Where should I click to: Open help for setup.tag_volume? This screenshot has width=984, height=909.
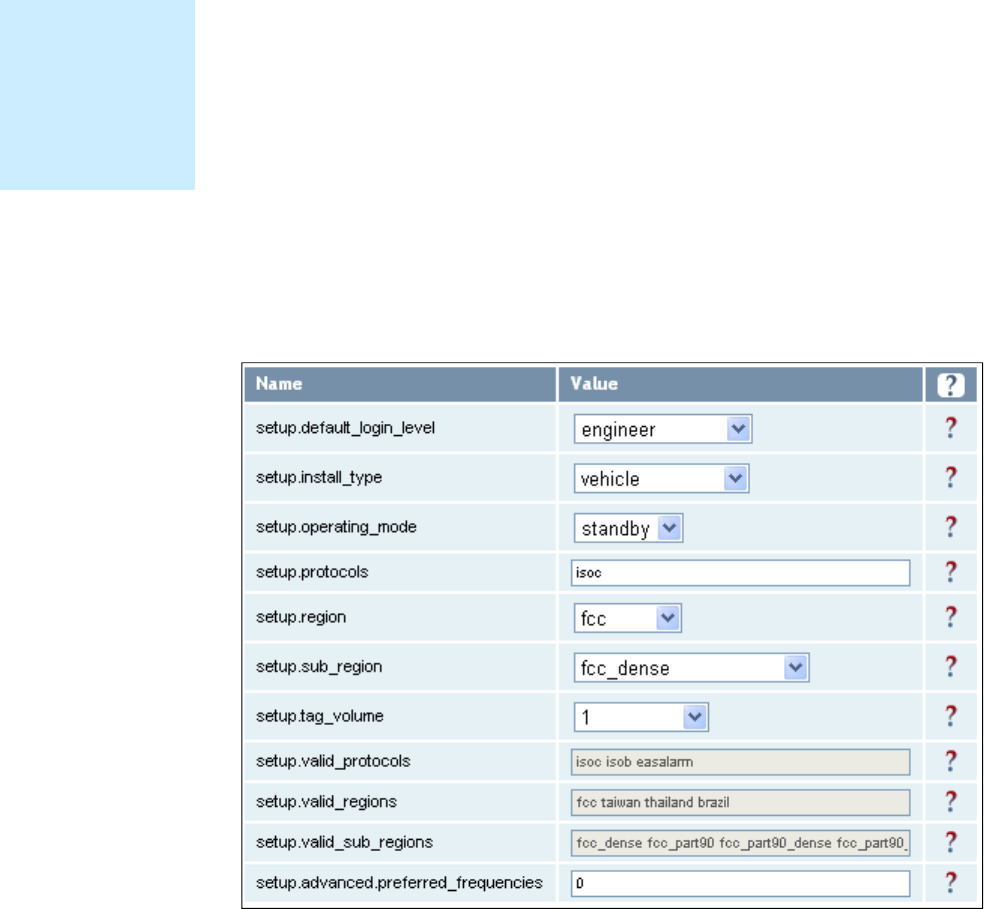pos(951,717)
